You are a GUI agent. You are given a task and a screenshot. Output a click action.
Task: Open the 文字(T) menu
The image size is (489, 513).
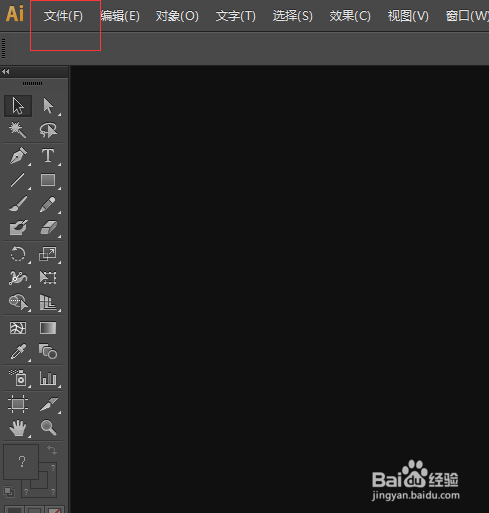[x=235, y=16]
